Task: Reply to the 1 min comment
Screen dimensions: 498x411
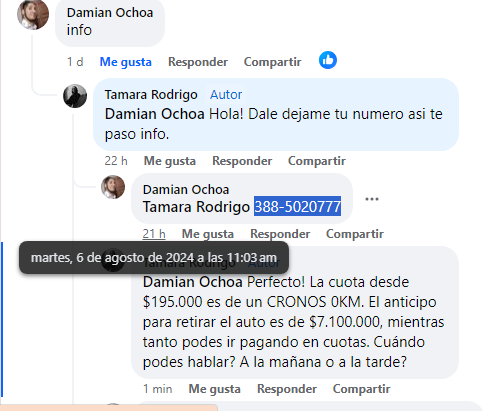Action: point(287,389)
